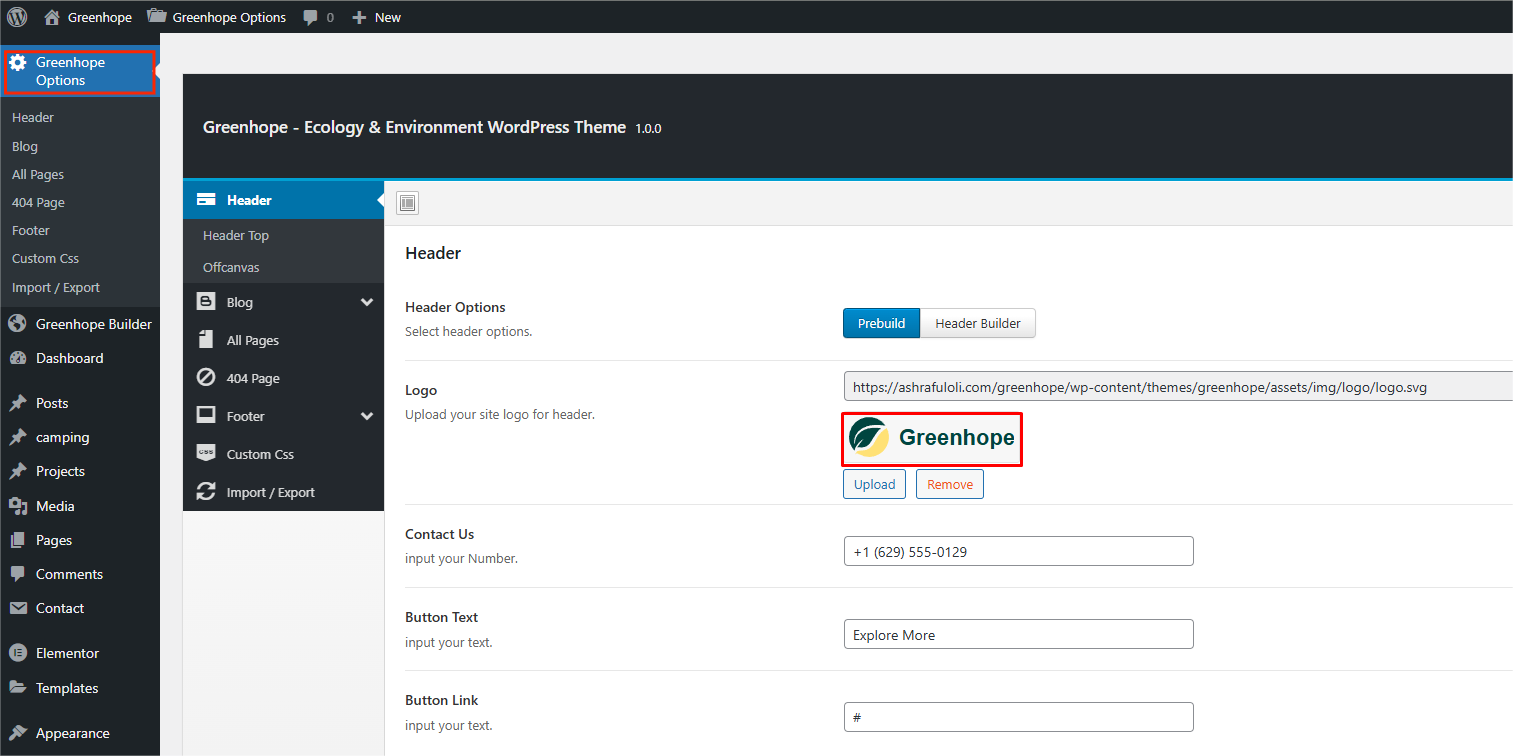1513x756 pixels.
Task: Click the Button Text input field
Action: [1019, 634]
